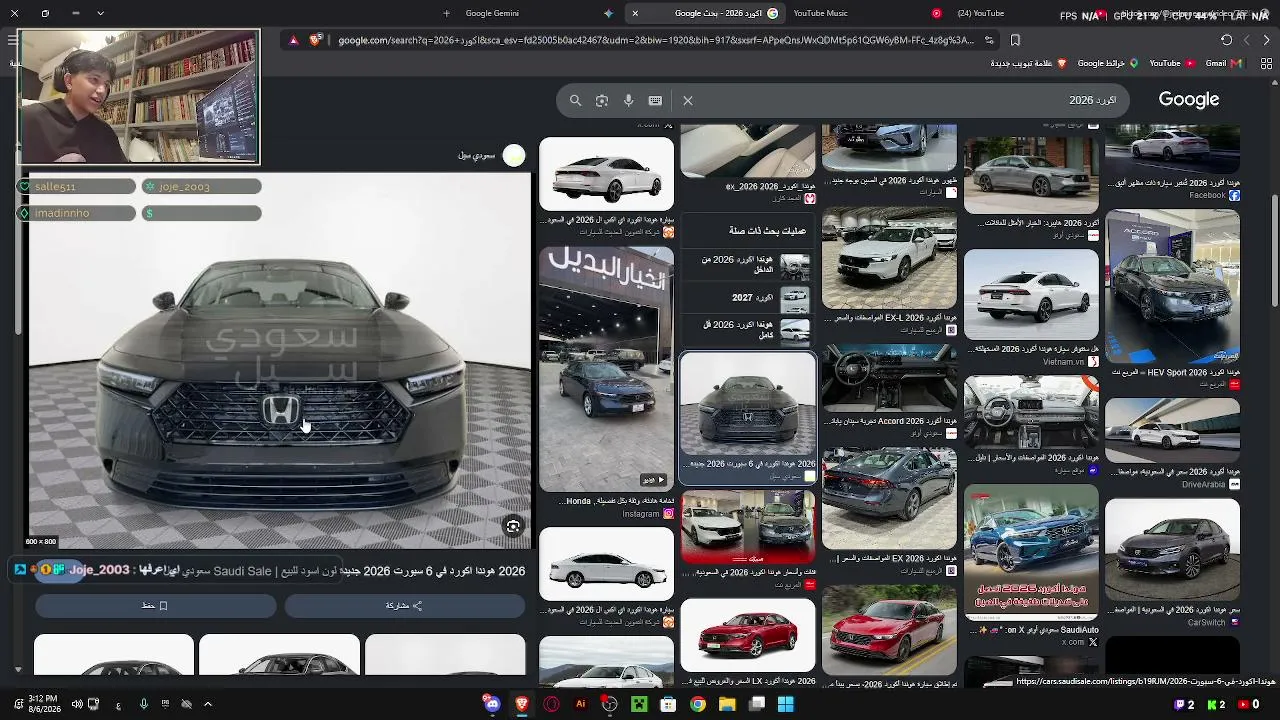Click the Brave Rewards triangle icon
Screen dimensions: 1280x720
click(x=293, y=40)
